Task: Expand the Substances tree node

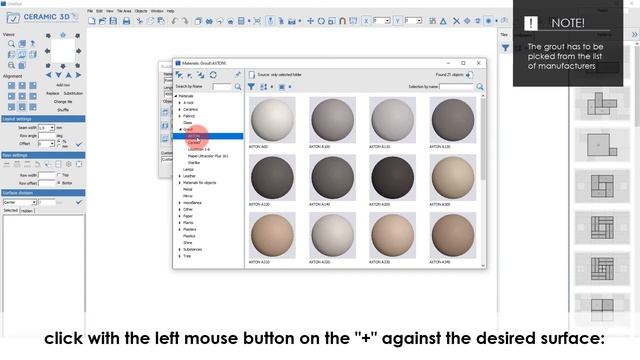Action: (180, 249)
